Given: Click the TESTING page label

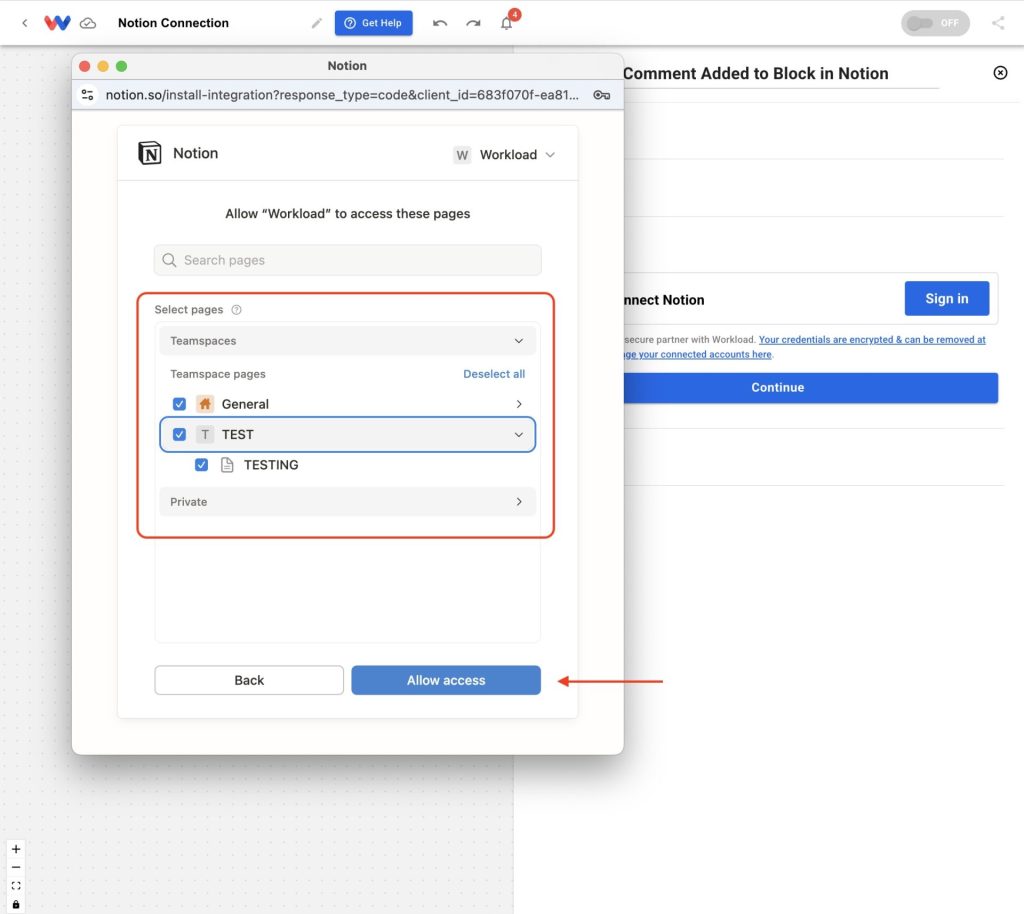Looking at the screenshot, I should (271, 465).
